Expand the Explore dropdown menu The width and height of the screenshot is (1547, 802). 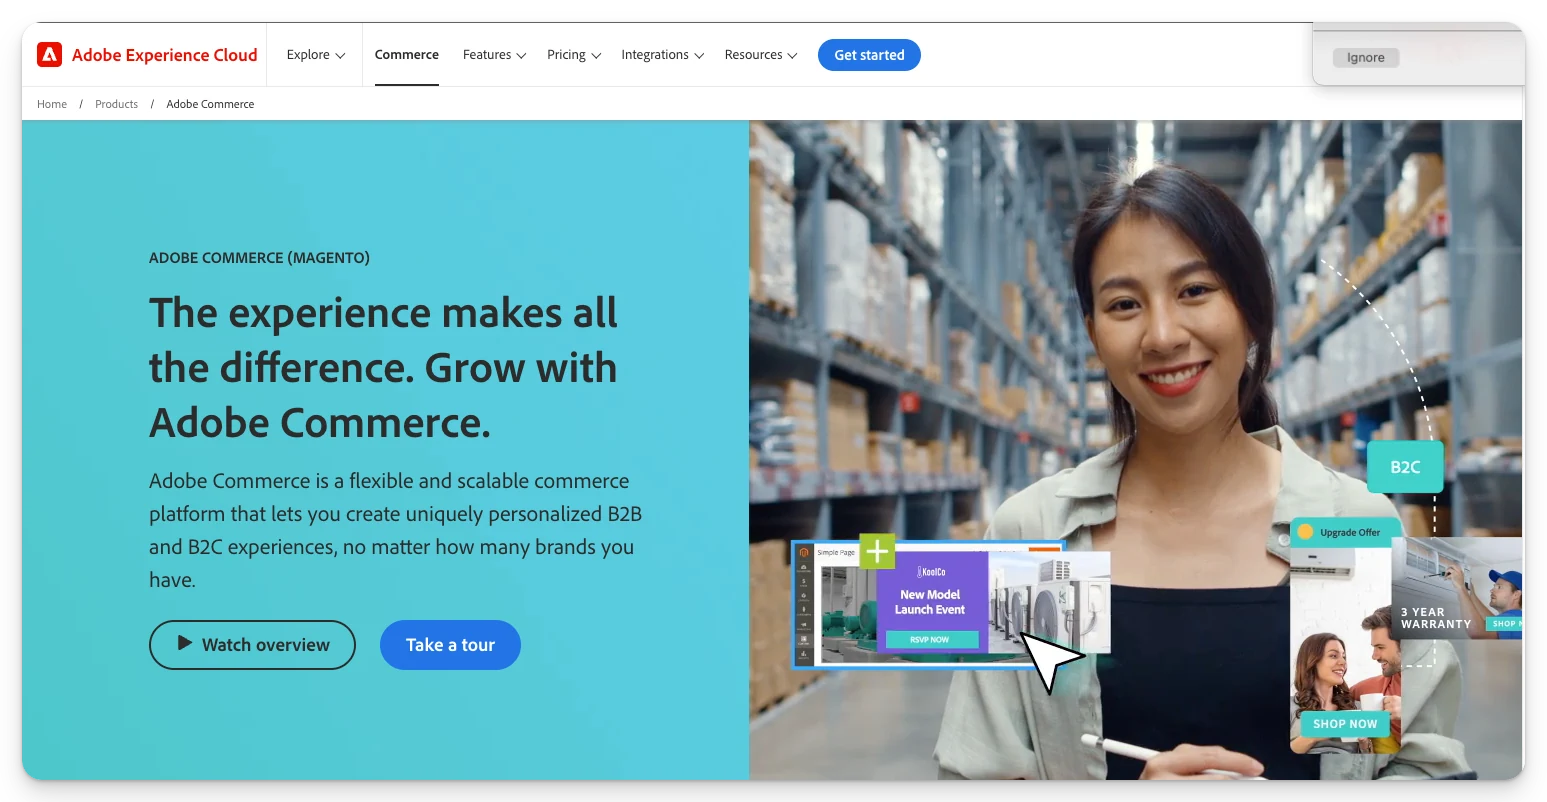point(315,55)
